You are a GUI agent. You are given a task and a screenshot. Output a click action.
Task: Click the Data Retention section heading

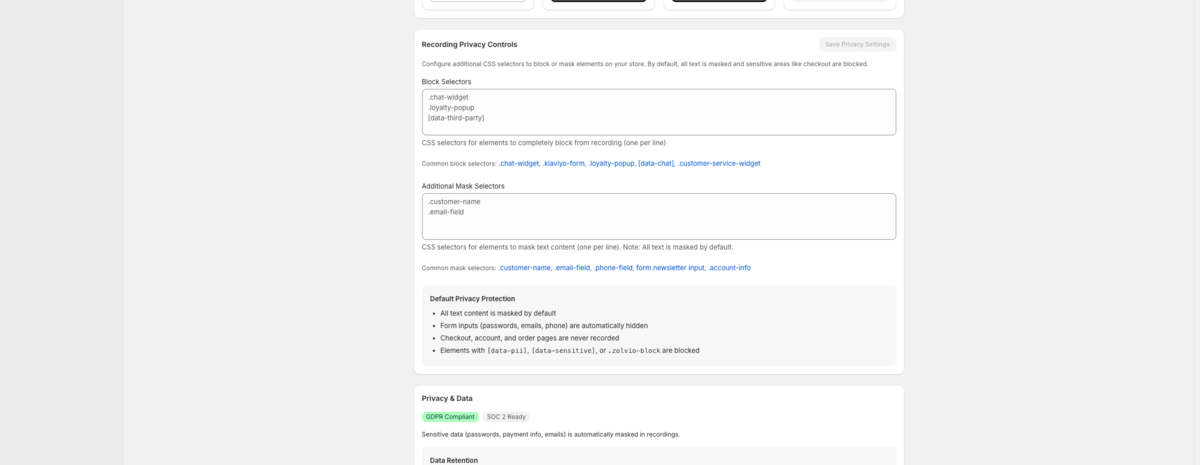[x=453, y=460]
